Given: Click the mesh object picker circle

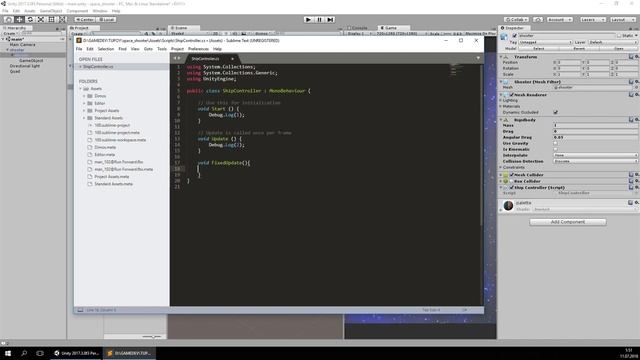Looking at the screenshot, I should tap(637, 87).
